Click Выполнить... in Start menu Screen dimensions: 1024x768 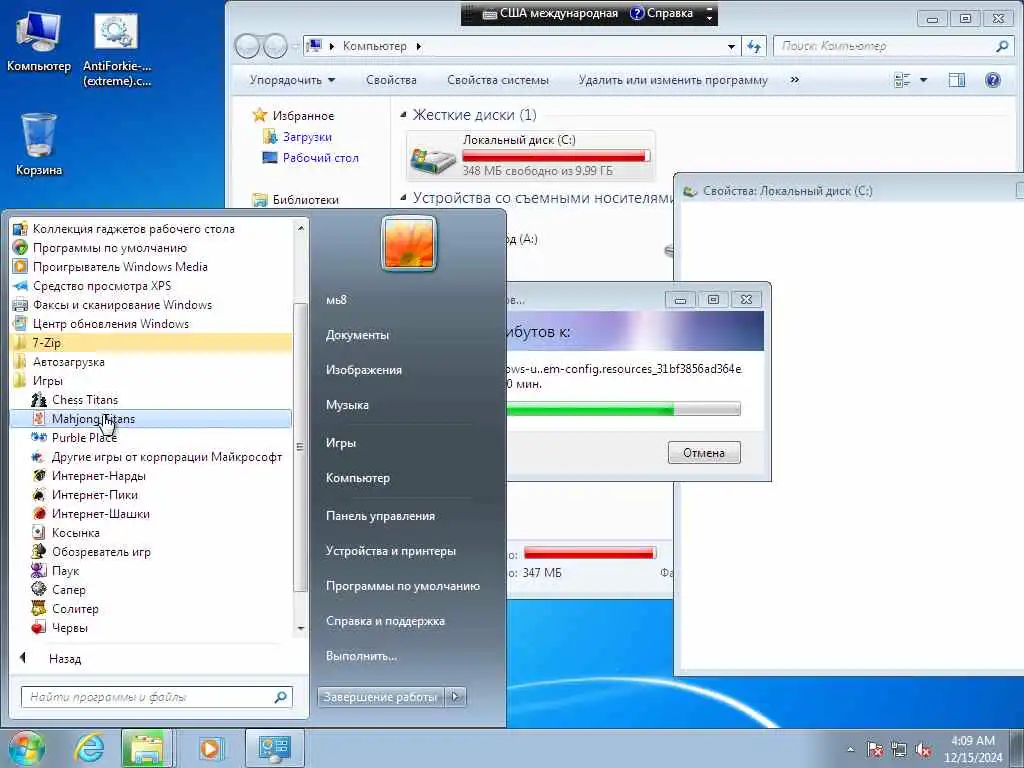(361, 656)
